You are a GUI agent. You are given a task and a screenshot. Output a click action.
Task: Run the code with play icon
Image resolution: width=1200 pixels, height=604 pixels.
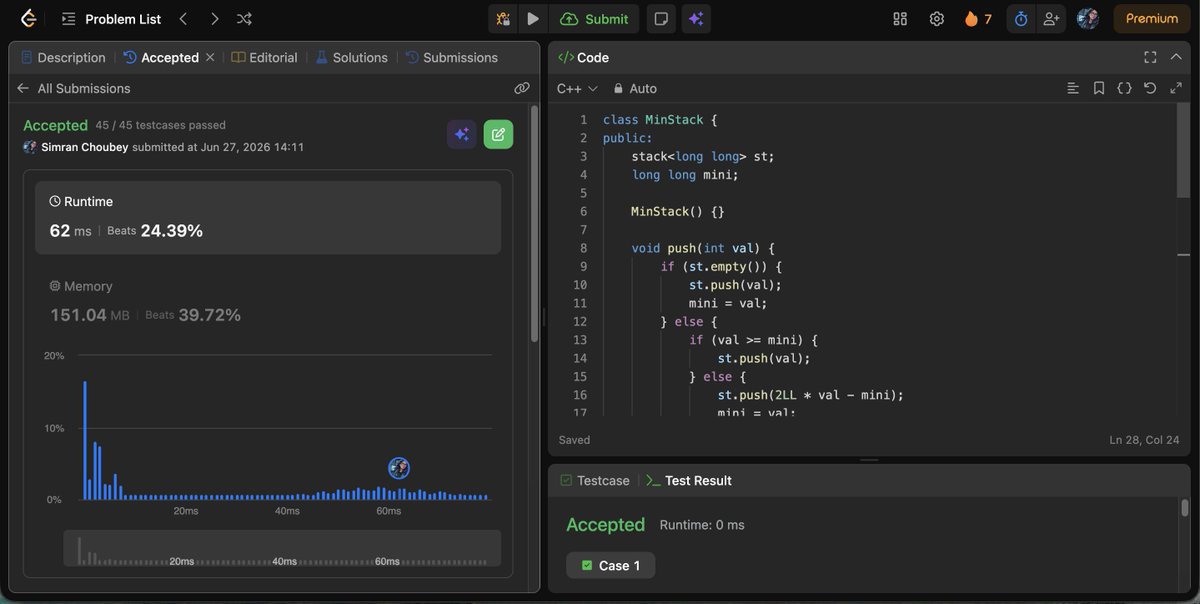click(x=533, y=19)
